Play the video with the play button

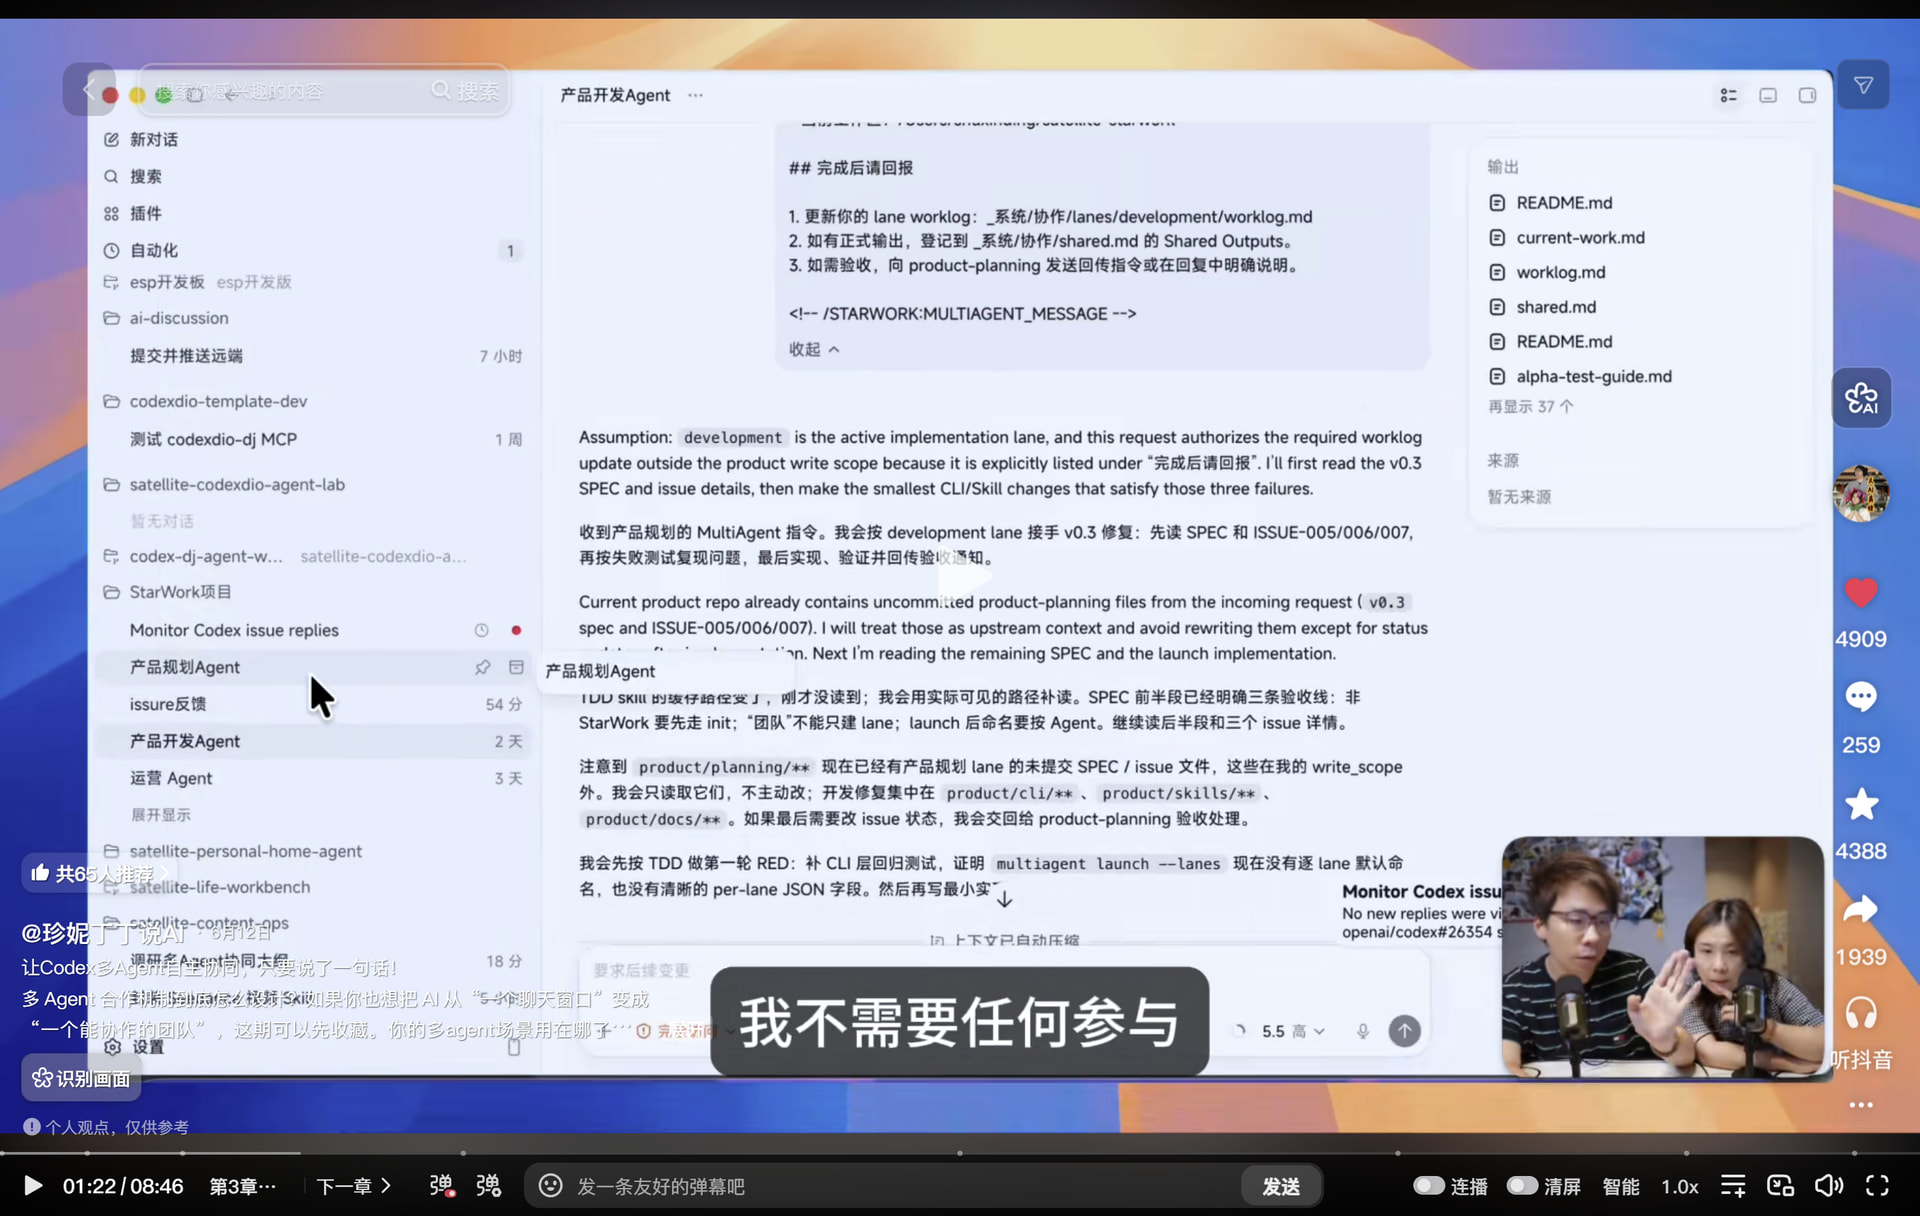(32, 1186)
